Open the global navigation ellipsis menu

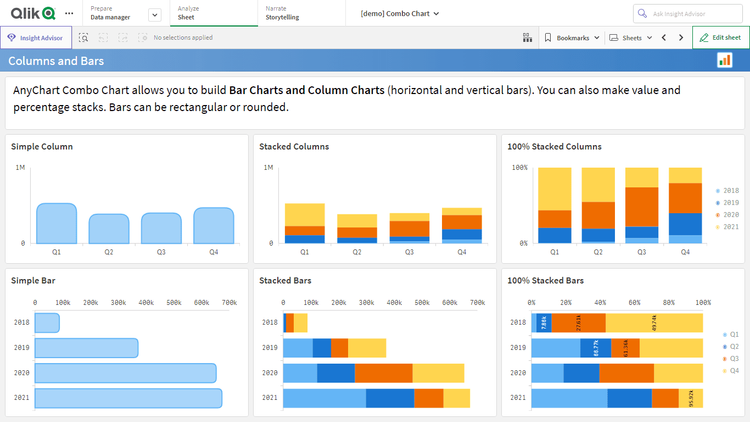click(68, 14)
